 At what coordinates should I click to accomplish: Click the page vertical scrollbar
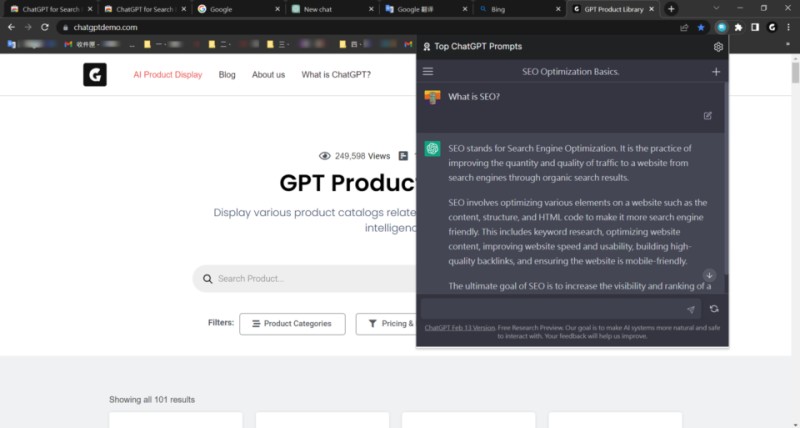[x=795, y=71]
